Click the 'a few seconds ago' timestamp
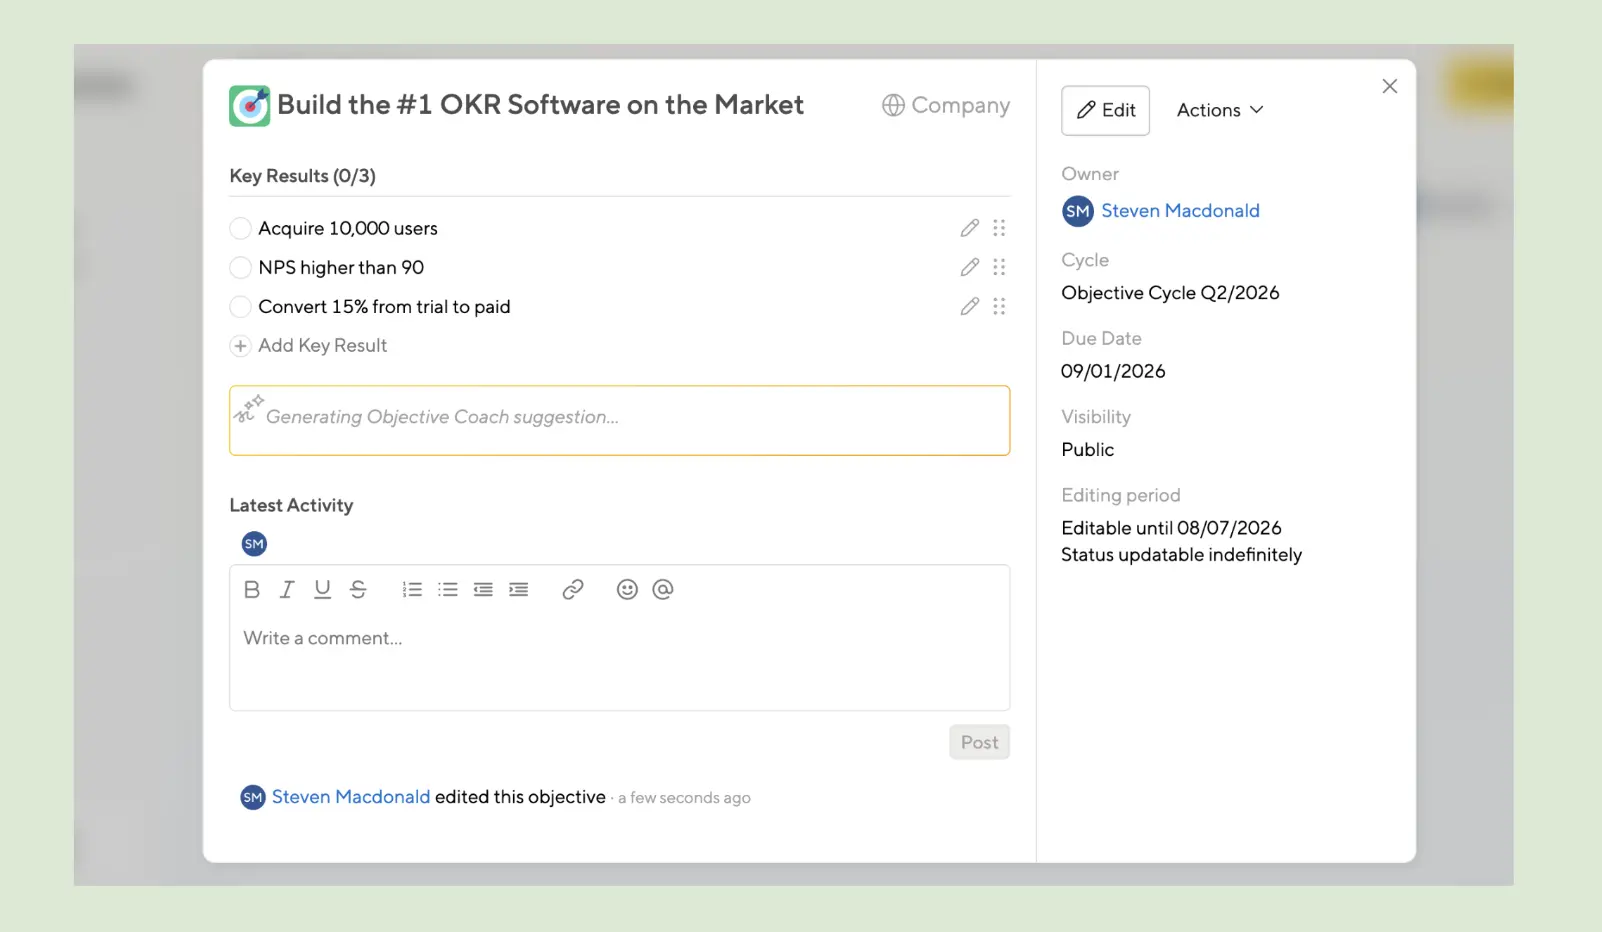The image size is (1602, 932). (684, 798)
